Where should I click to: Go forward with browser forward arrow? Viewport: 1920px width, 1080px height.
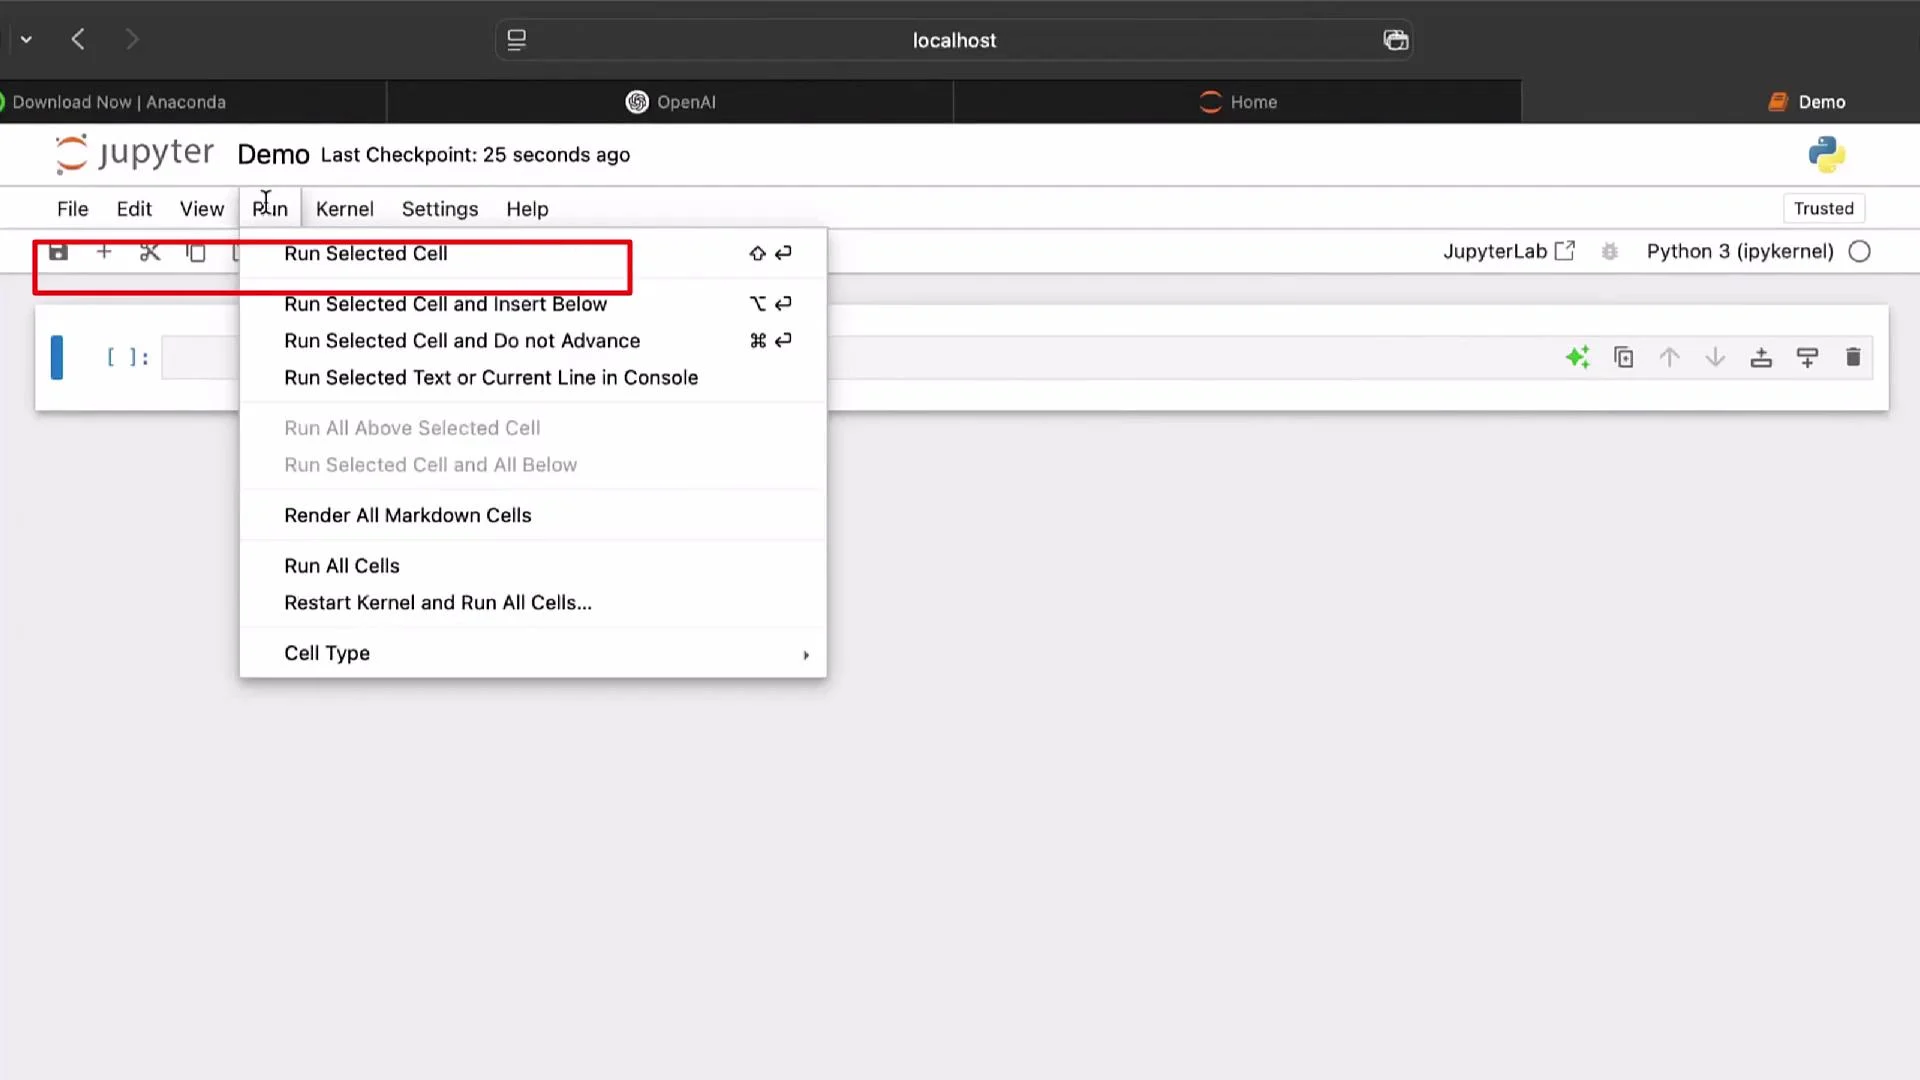pos(132,39)
